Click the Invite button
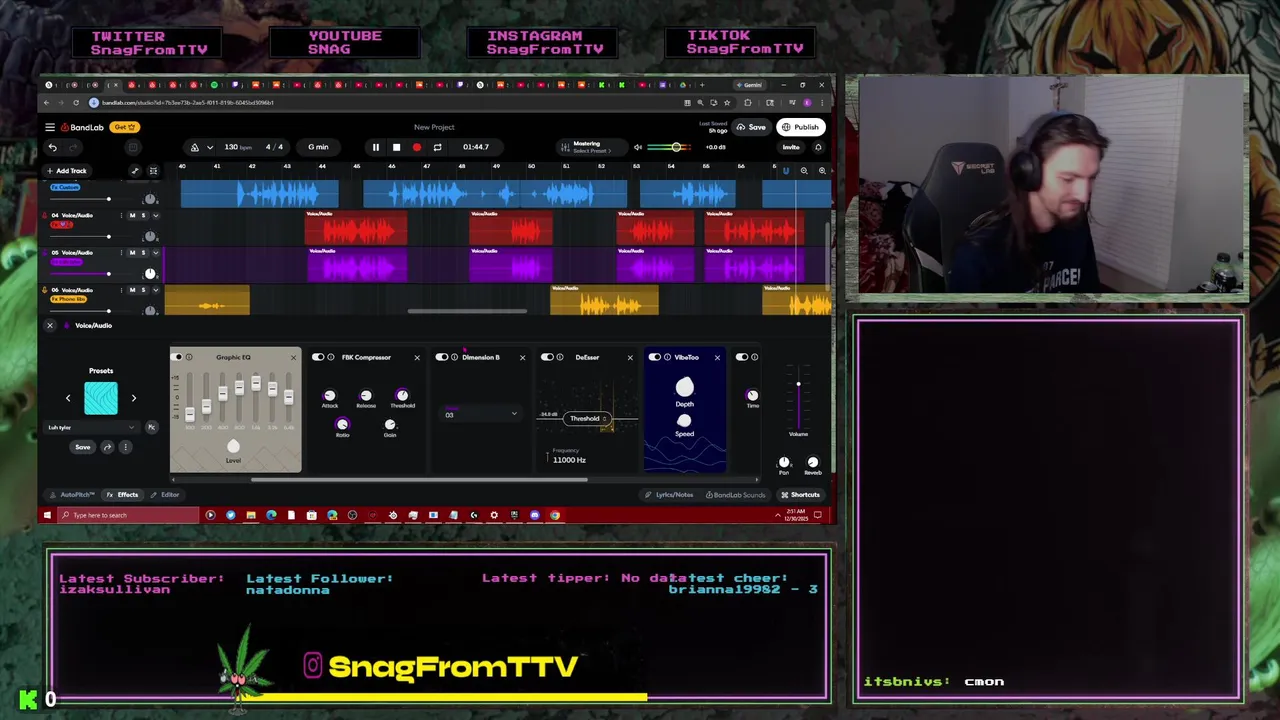This screenshot has height=720, width=1280. (791, 147)
